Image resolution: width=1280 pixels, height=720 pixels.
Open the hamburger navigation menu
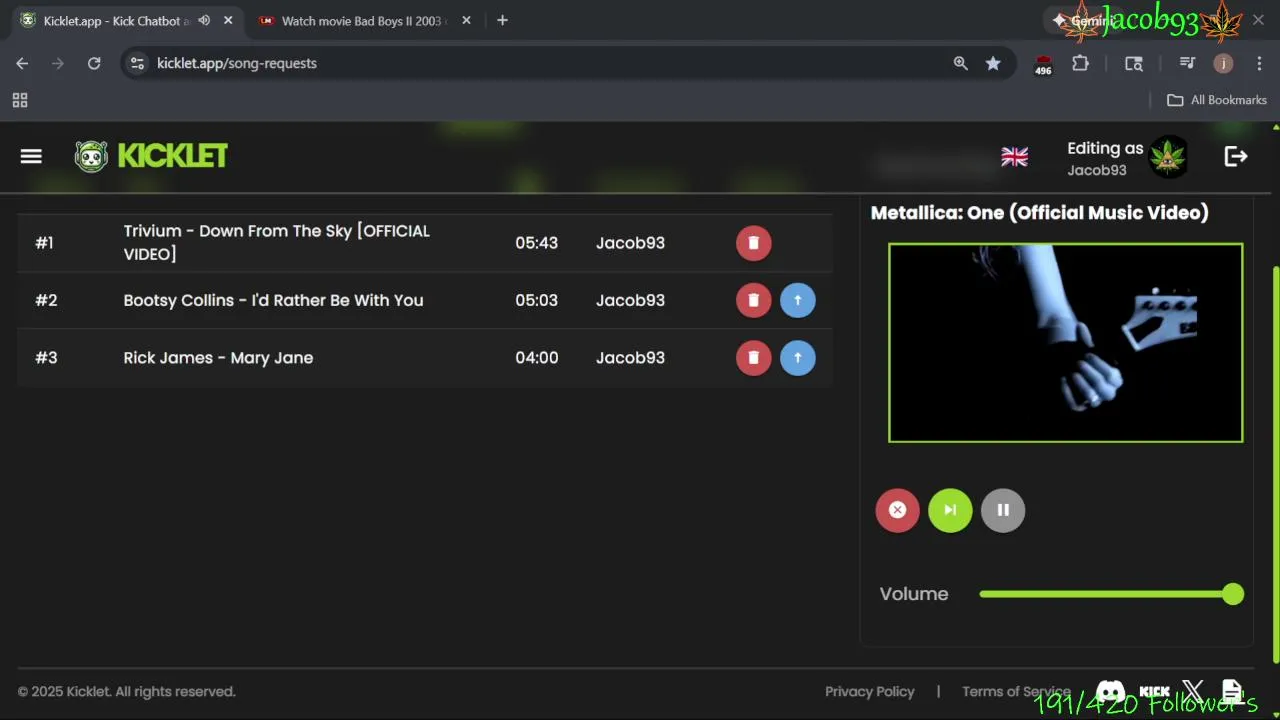click(x=31, y=156)
